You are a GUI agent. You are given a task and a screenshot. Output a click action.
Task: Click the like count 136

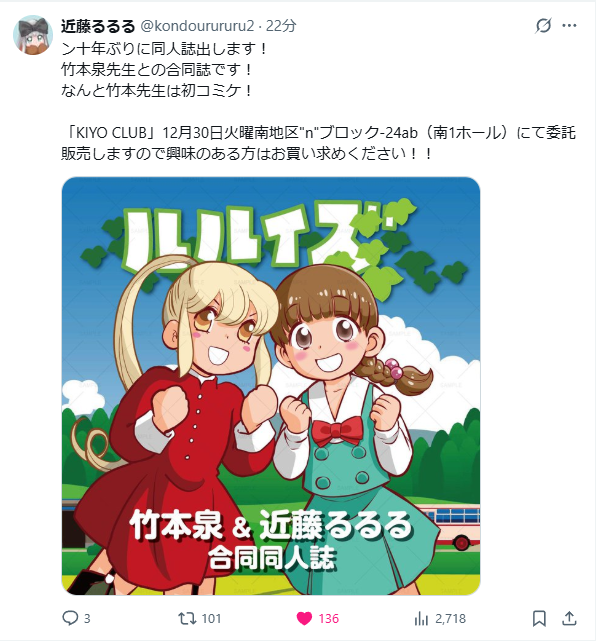click(329, 619)
